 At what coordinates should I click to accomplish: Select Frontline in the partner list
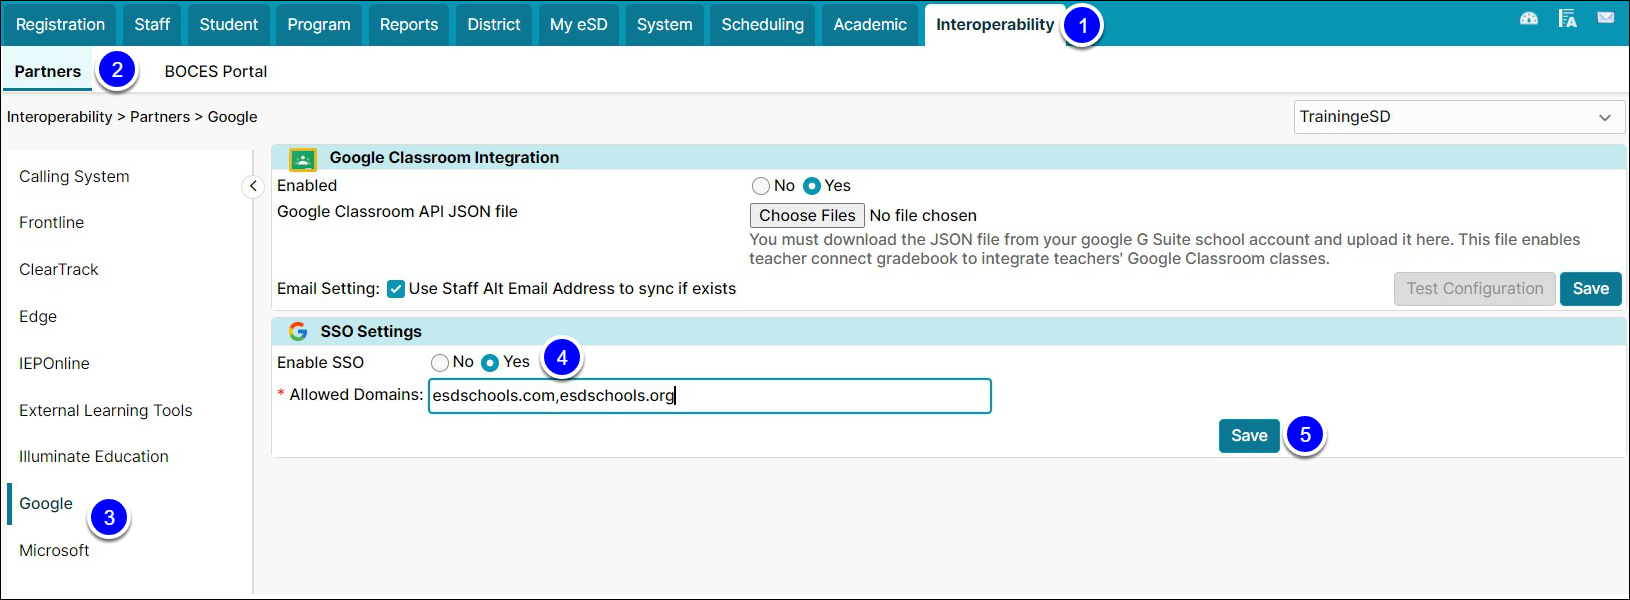[51, 222]
